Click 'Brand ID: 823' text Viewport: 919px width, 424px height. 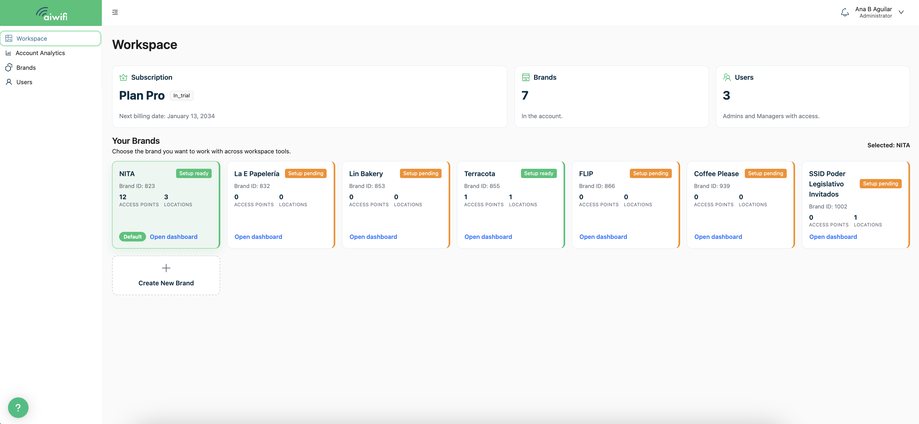137,186
